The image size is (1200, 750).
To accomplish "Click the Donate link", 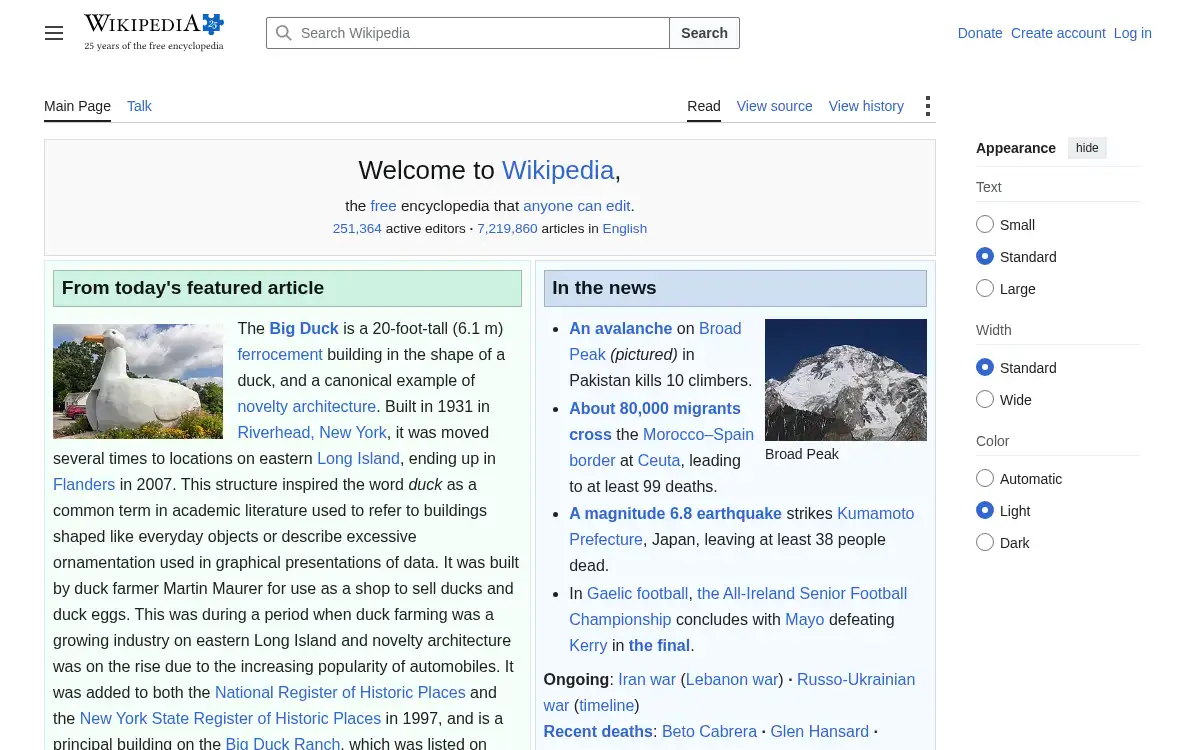I will point(980,33).
